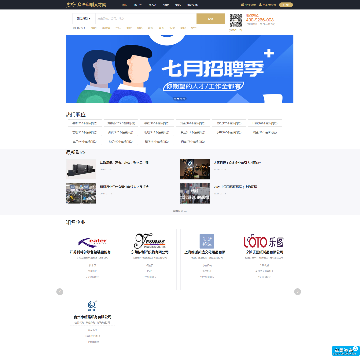Click the banner carousel indicator dots
Viewport: 360px width, 360px height.
pyautogui.click(x=179, y=99)
